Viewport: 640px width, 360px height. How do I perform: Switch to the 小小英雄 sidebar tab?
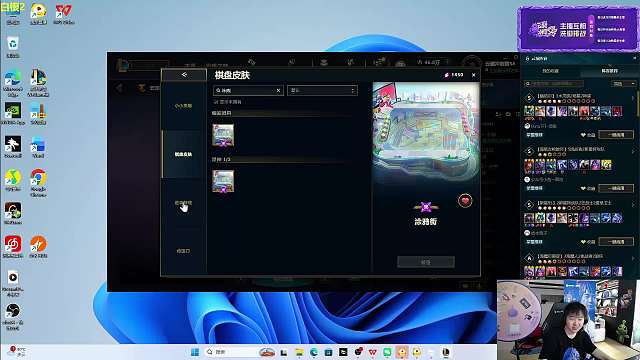(x=183, y=106)
